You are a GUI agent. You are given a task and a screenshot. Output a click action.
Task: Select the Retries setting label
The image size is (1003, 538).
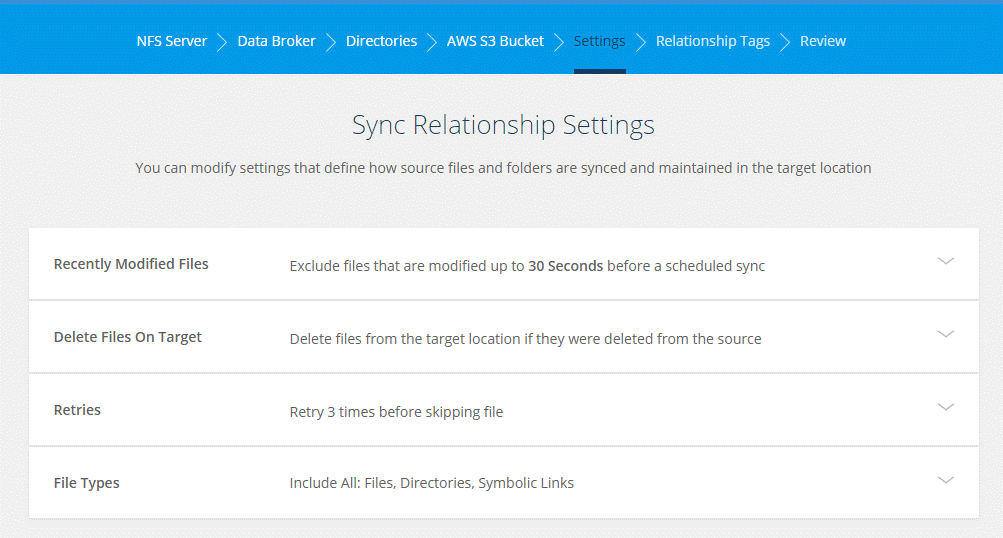pyautogui.click(x=77, y=410)
